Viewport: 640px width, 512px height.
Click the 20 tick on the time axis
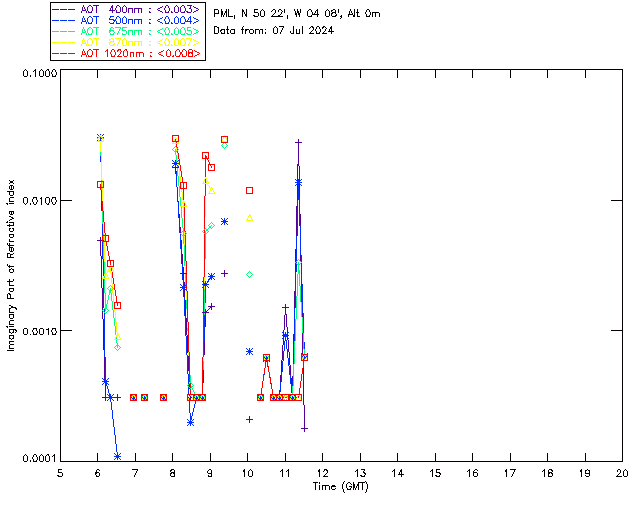pyautogui.click(x=622, y=473)
